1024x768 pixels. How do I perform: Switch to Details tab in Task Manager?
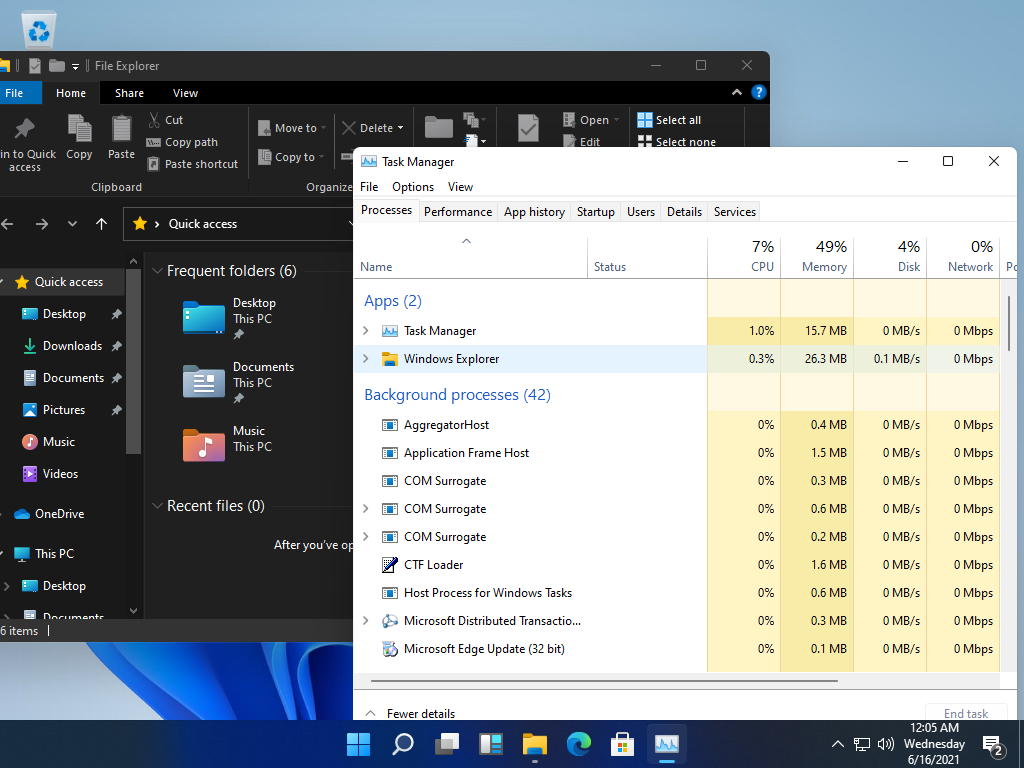pyautogui.click(x=684, y=212)
